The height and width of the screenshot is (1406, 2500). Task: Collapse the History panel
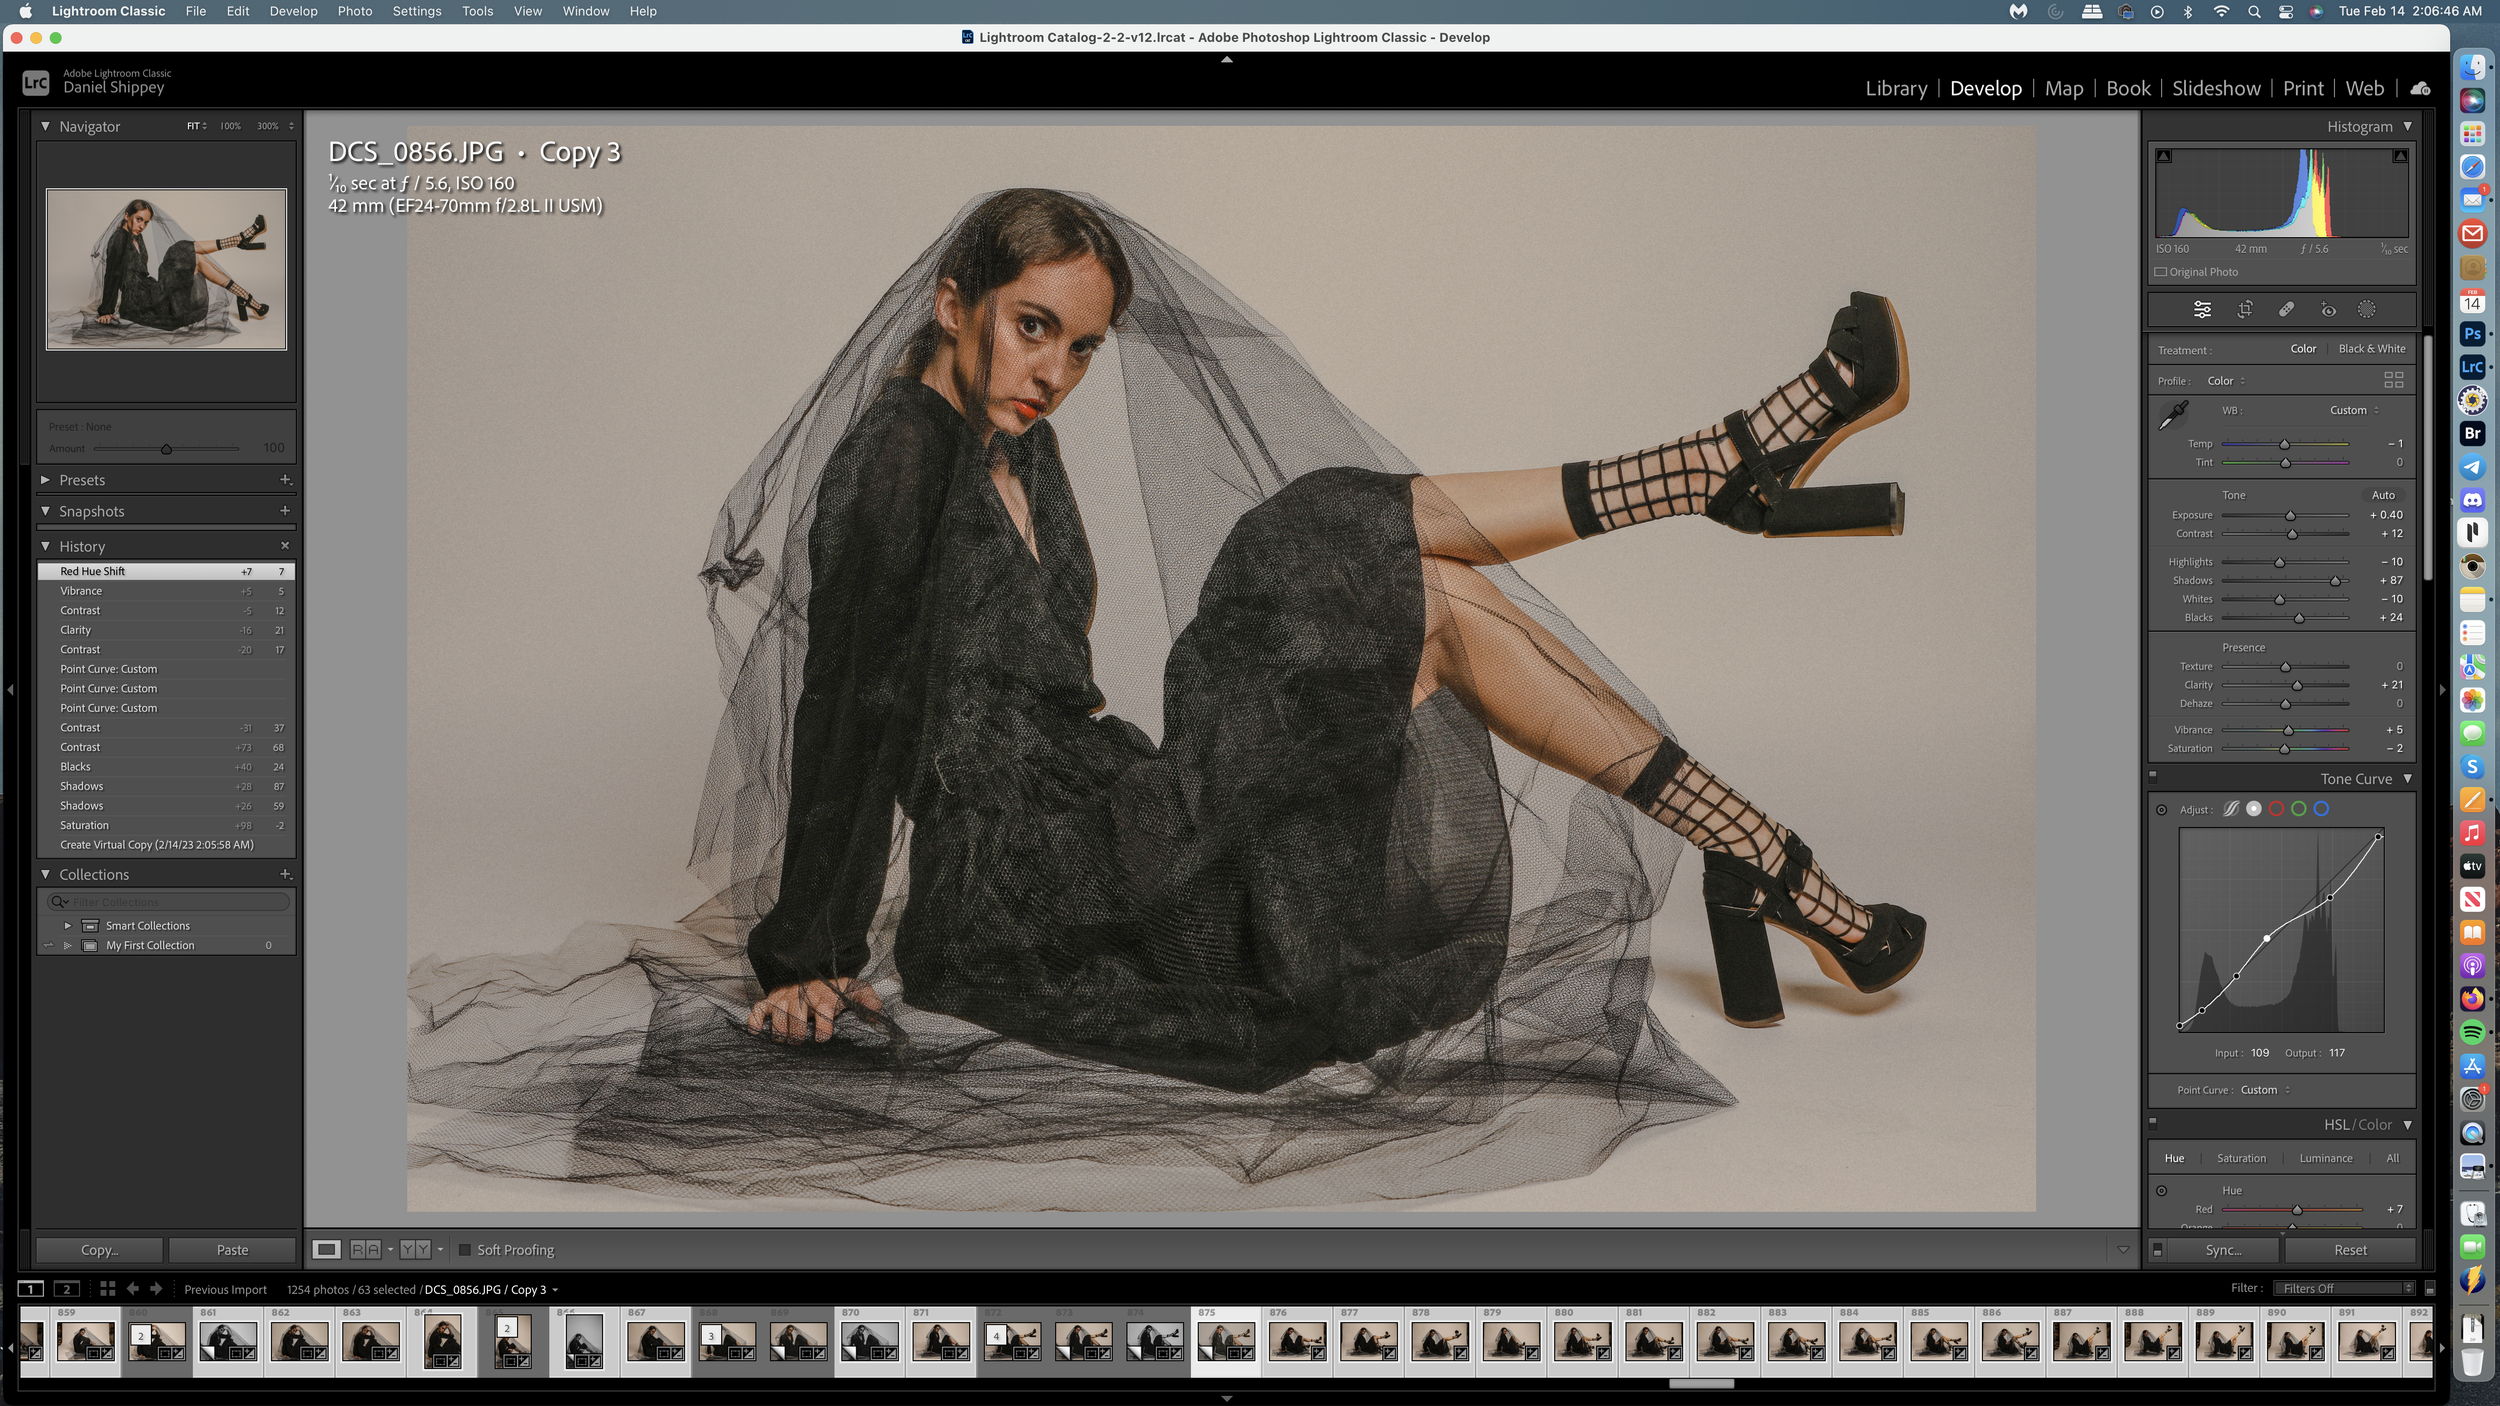[45, 546]
